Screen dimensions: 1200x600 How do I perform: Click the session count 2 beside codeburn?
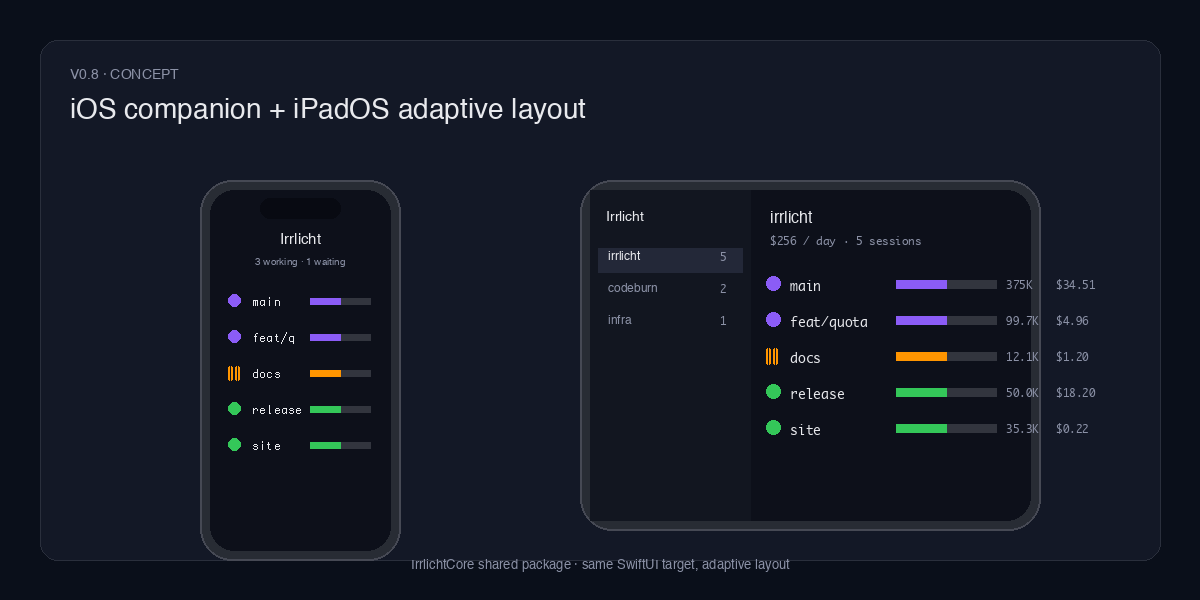tap(723, 289)
